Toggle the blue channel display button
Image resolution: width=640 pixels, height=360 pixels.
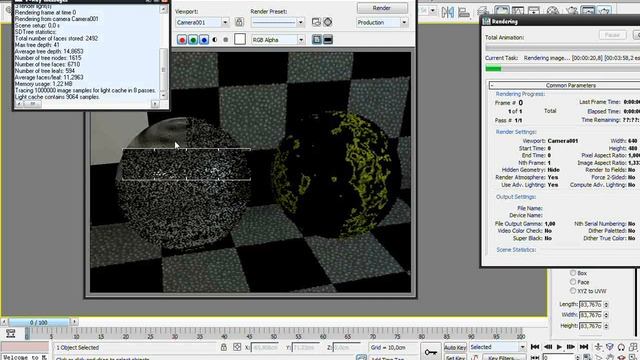pyautogui.click(x=204, y=40)
